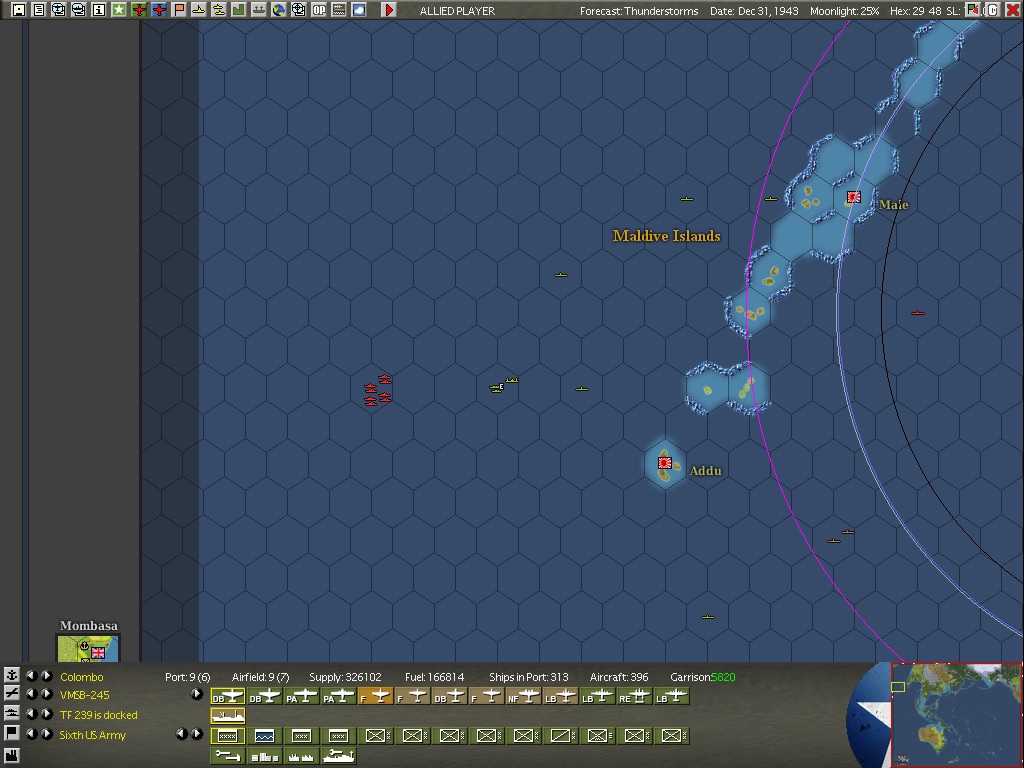Viewport: 1024px width, 768px height.
Task: Click the red X exit button
Action: [1012, 10]
